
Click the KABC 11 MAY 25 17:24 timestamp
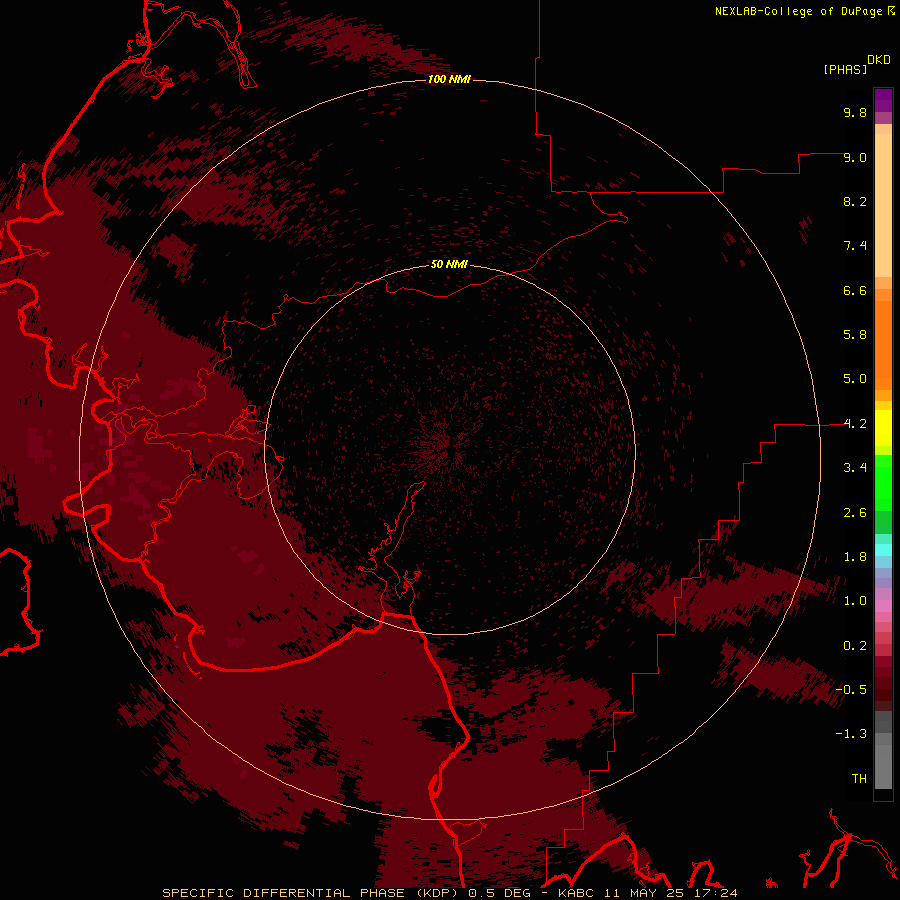point(647,893)
